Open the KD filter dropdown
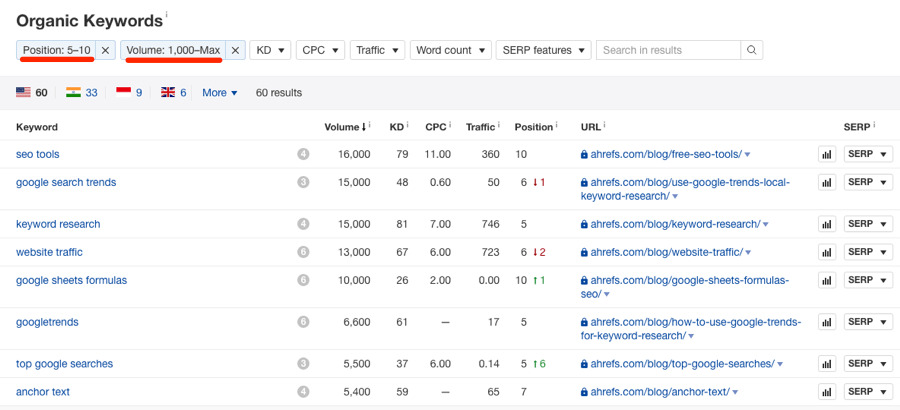The height and width of the screenshot is (410, 900). coord(271,50)
